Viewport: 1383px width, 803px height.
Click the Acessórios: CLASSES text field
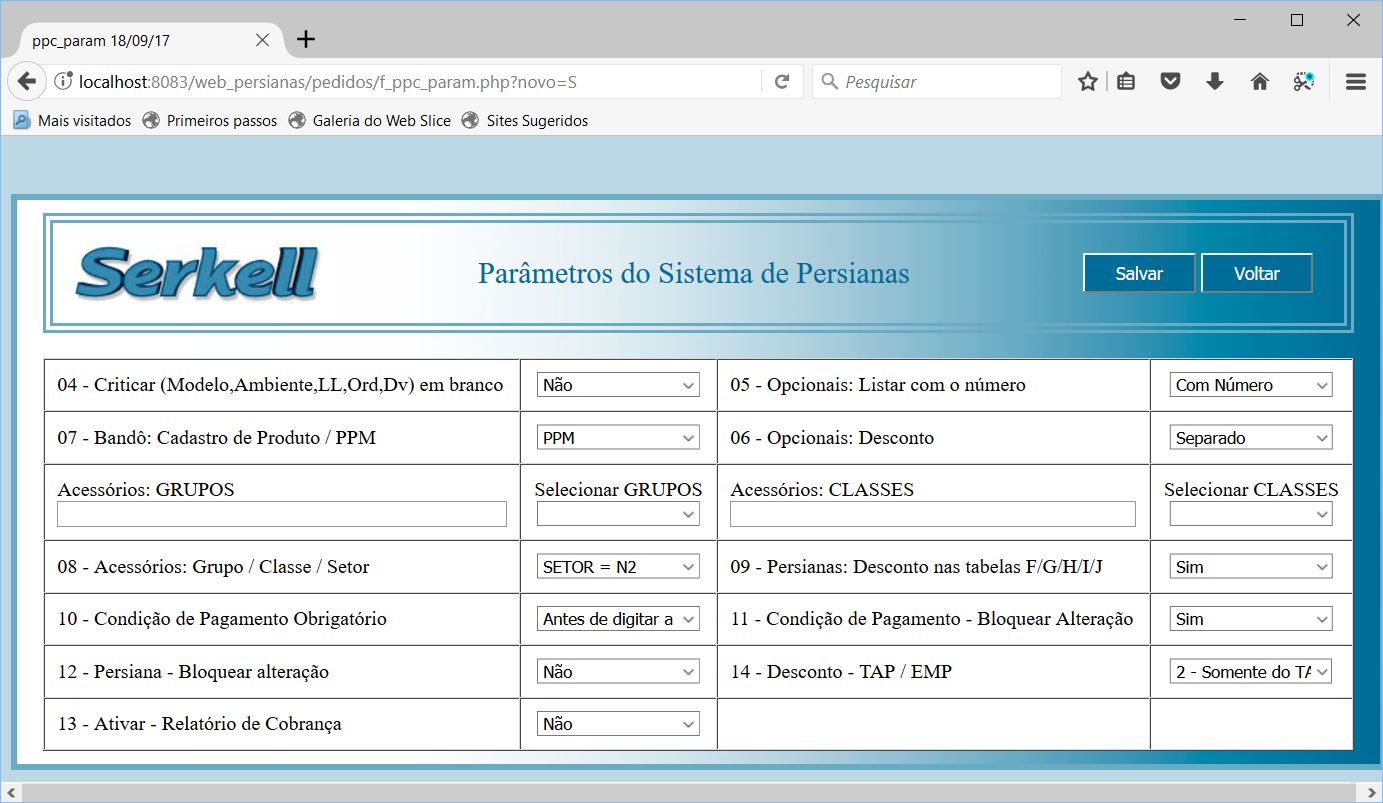click(x=933, y=514)
